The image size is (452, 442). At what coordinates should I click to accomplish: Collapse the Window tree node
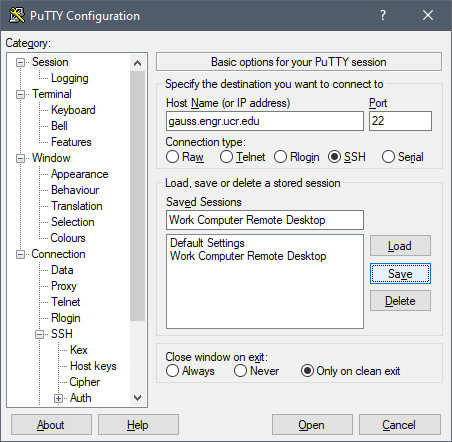coord(21,158)
